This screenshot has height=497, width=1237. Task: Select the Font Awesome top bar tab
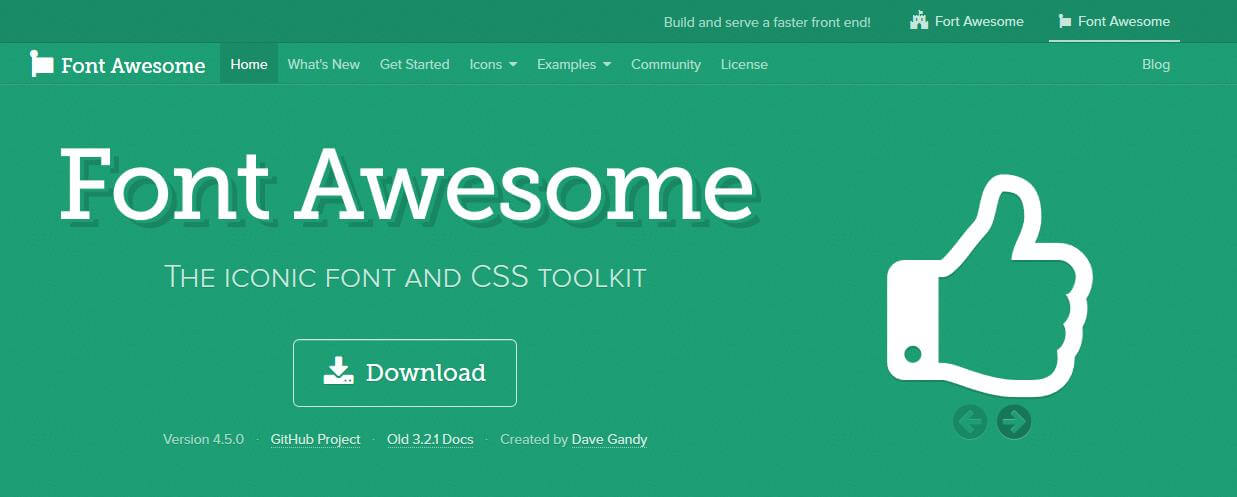pyautogui.click(x=1114, y=21)
